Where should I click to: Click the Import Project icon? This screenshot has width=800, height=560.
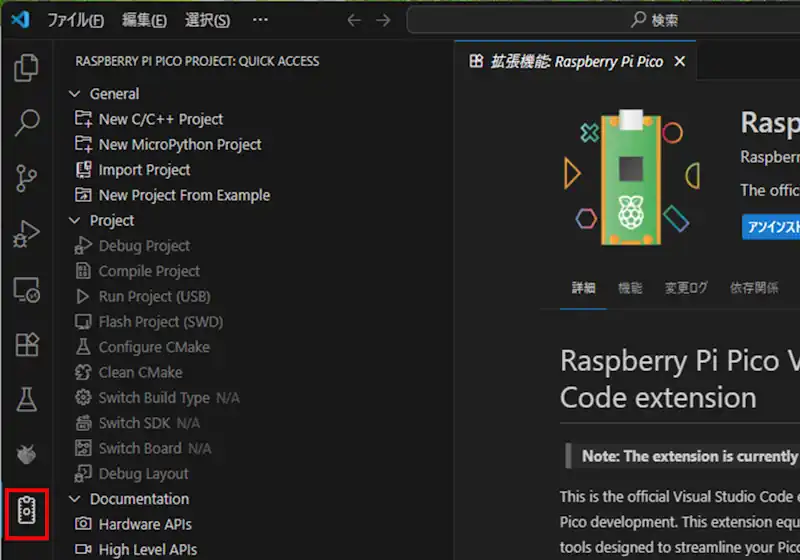83,169
